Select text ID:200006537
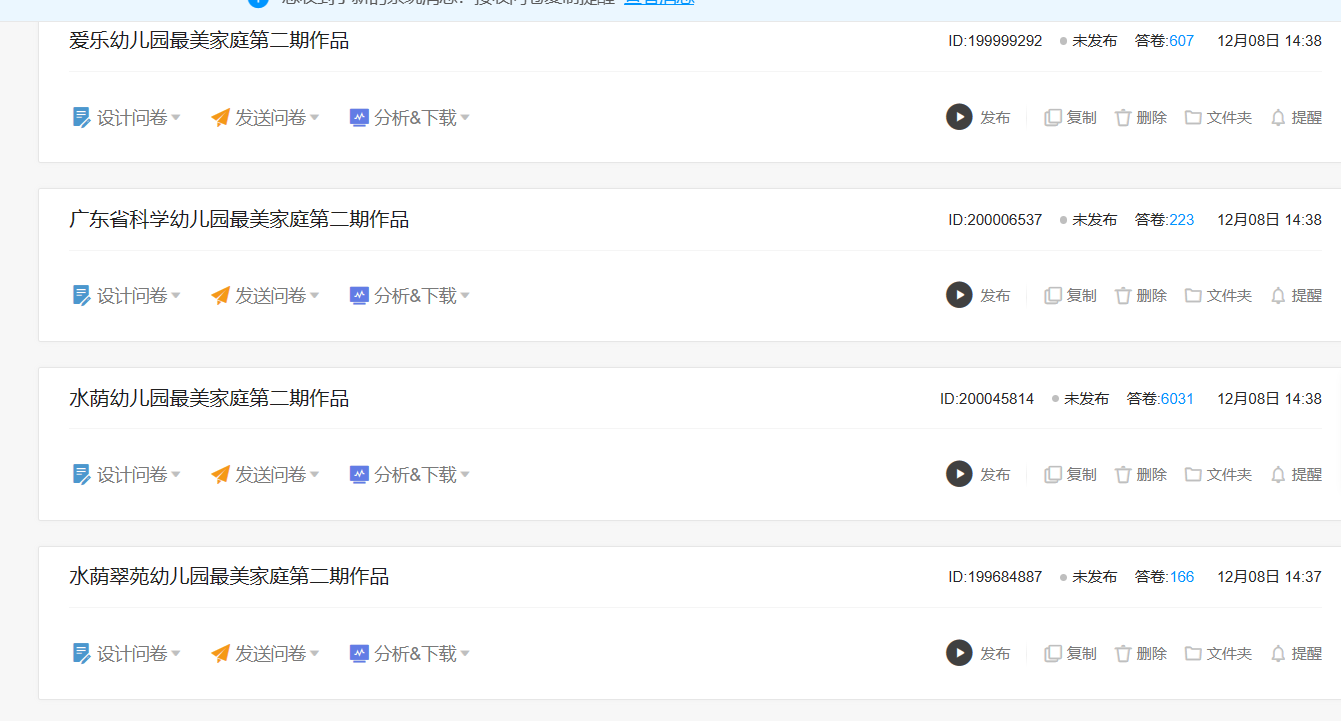 point(995,220)
